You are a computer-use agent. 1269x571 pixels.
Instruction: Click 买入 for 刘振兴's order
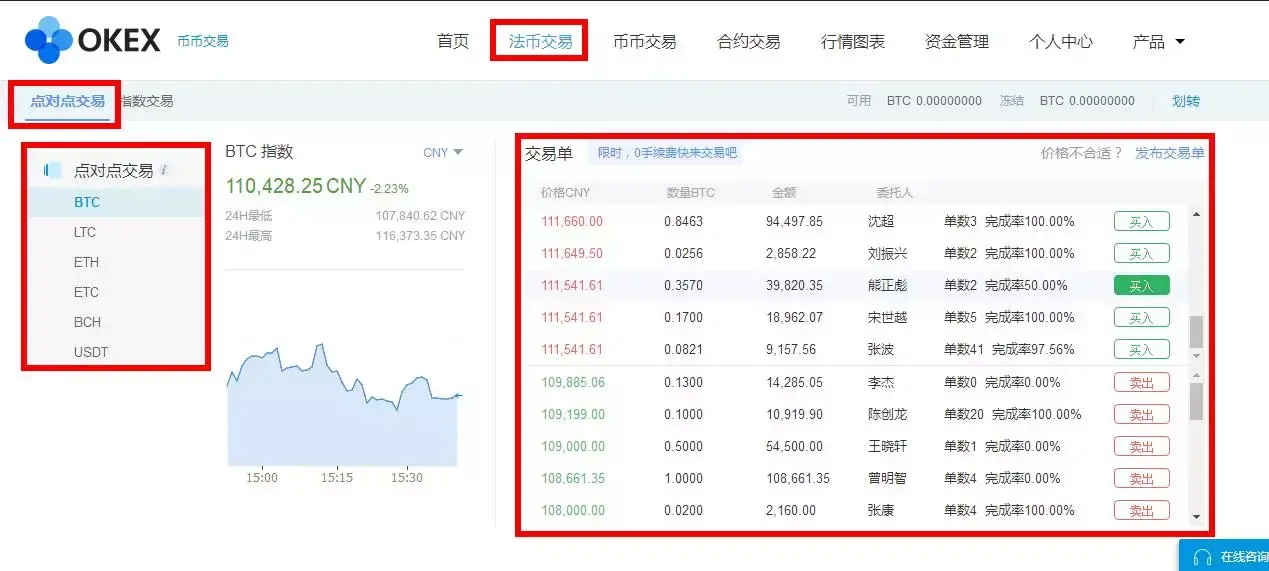[x=1141, y=254]
